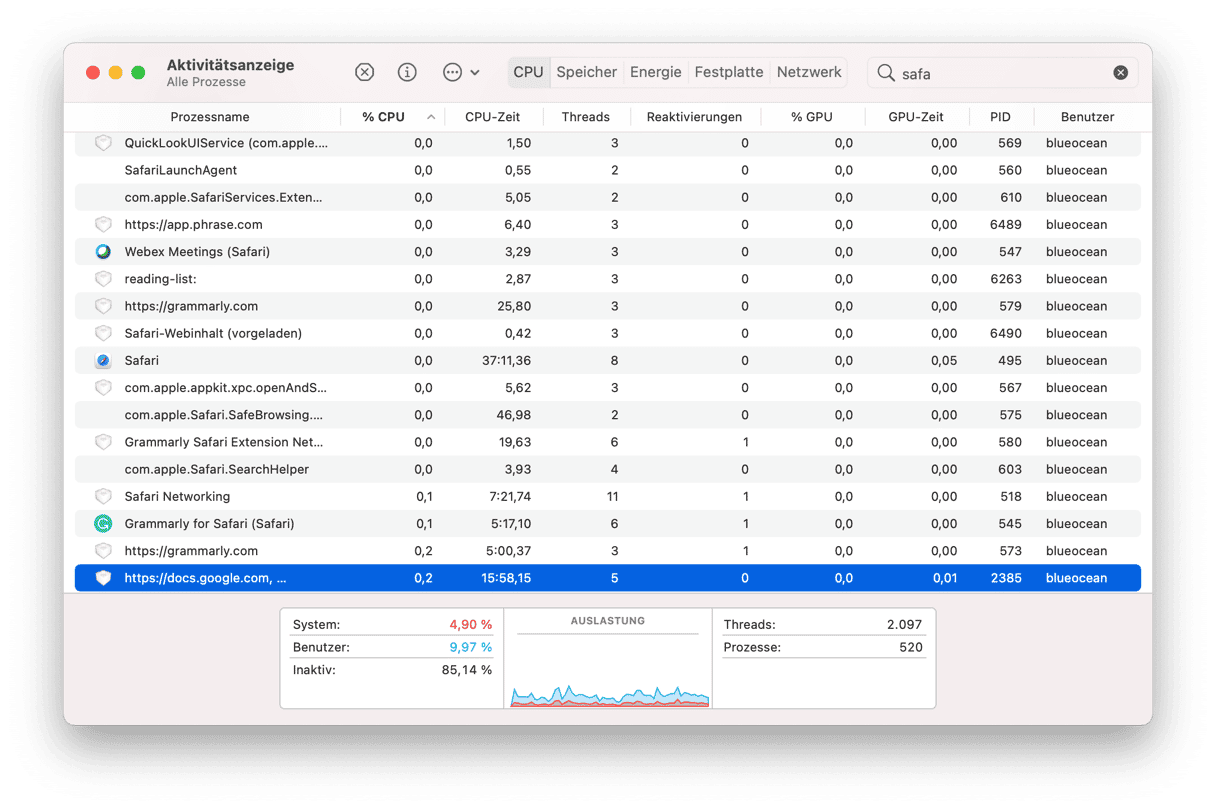The height and width of the screenshot is (809, 1216).
Task: Click the ellipsis more-actions toolbar icon
Action: click(452, 72)
